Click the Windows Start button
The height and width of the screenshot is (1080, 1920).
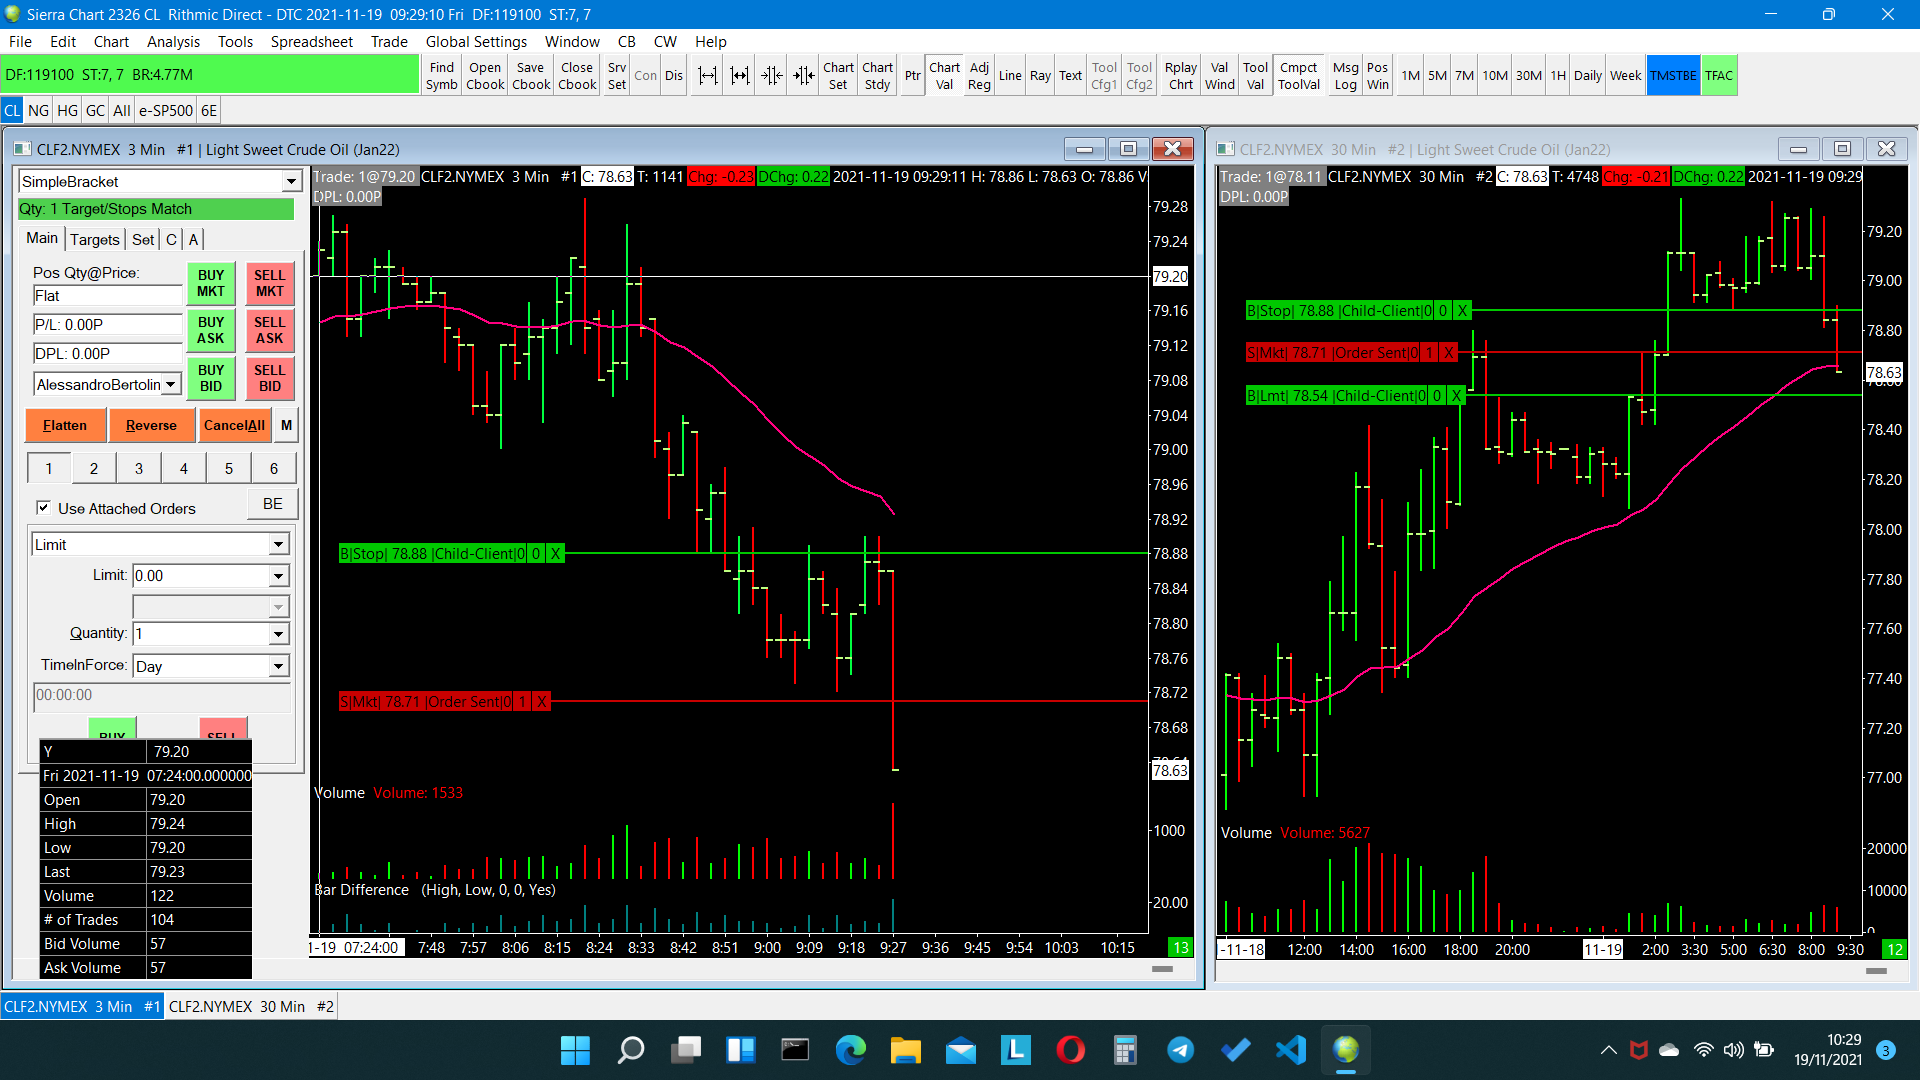pyautogui.click(x=576, y=1050)
